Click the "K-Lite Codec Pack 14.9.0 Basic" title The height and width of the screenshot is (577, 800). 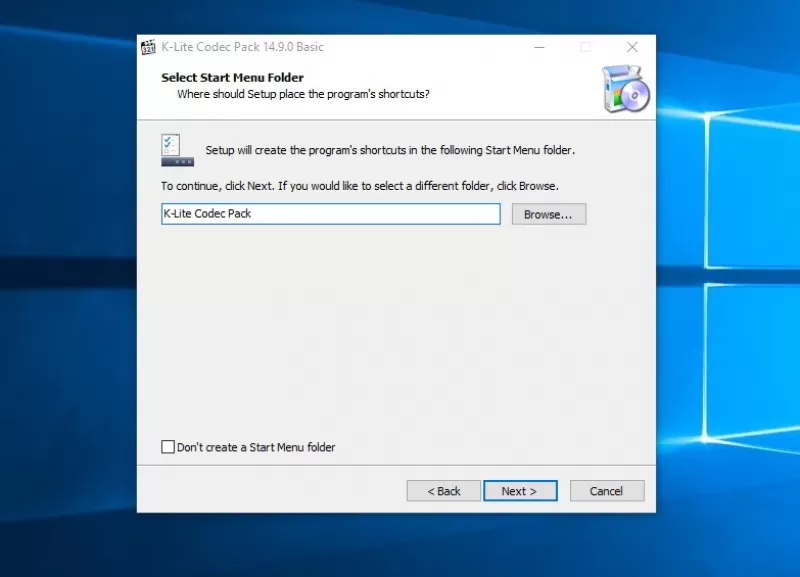242,47
